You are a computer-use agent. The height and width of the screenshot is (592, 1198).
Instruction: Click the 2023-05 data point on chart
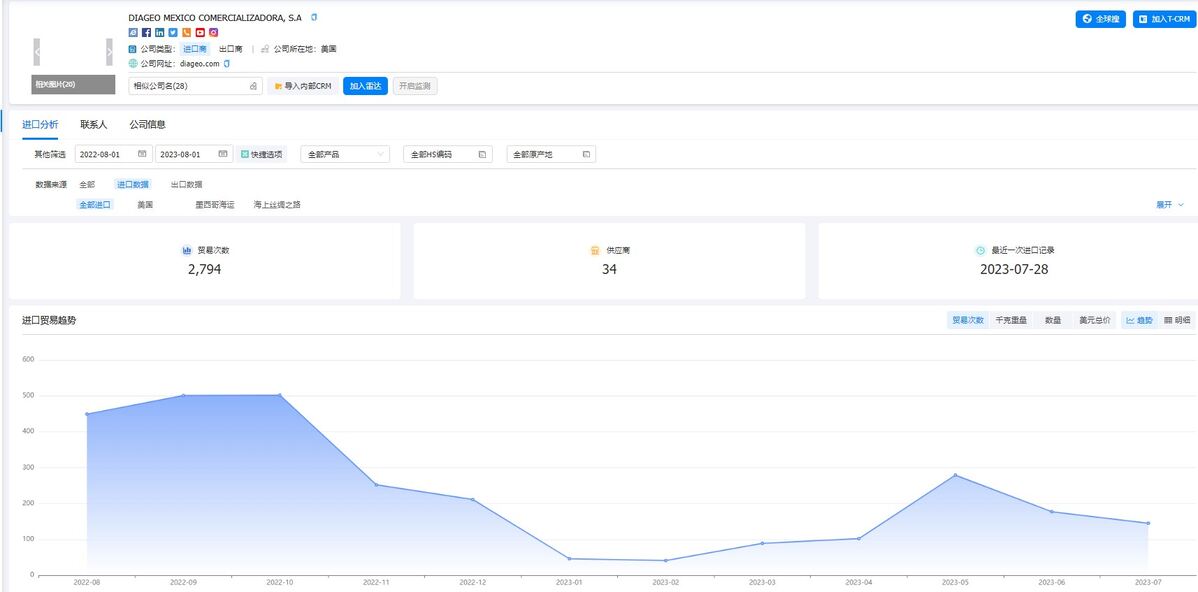[955, 475]
